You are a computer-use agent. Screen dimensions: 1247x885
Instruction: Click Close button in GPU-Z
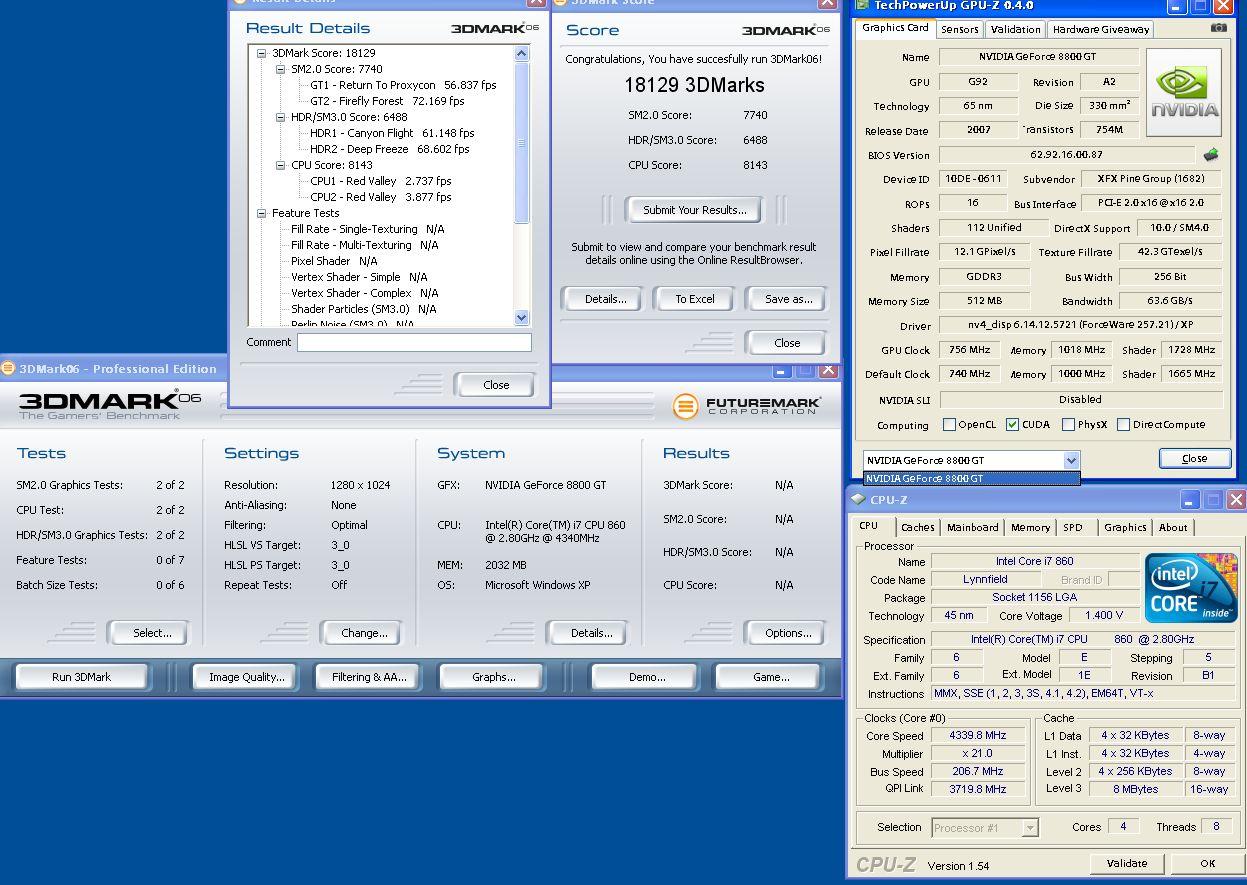click(1194, 459)
